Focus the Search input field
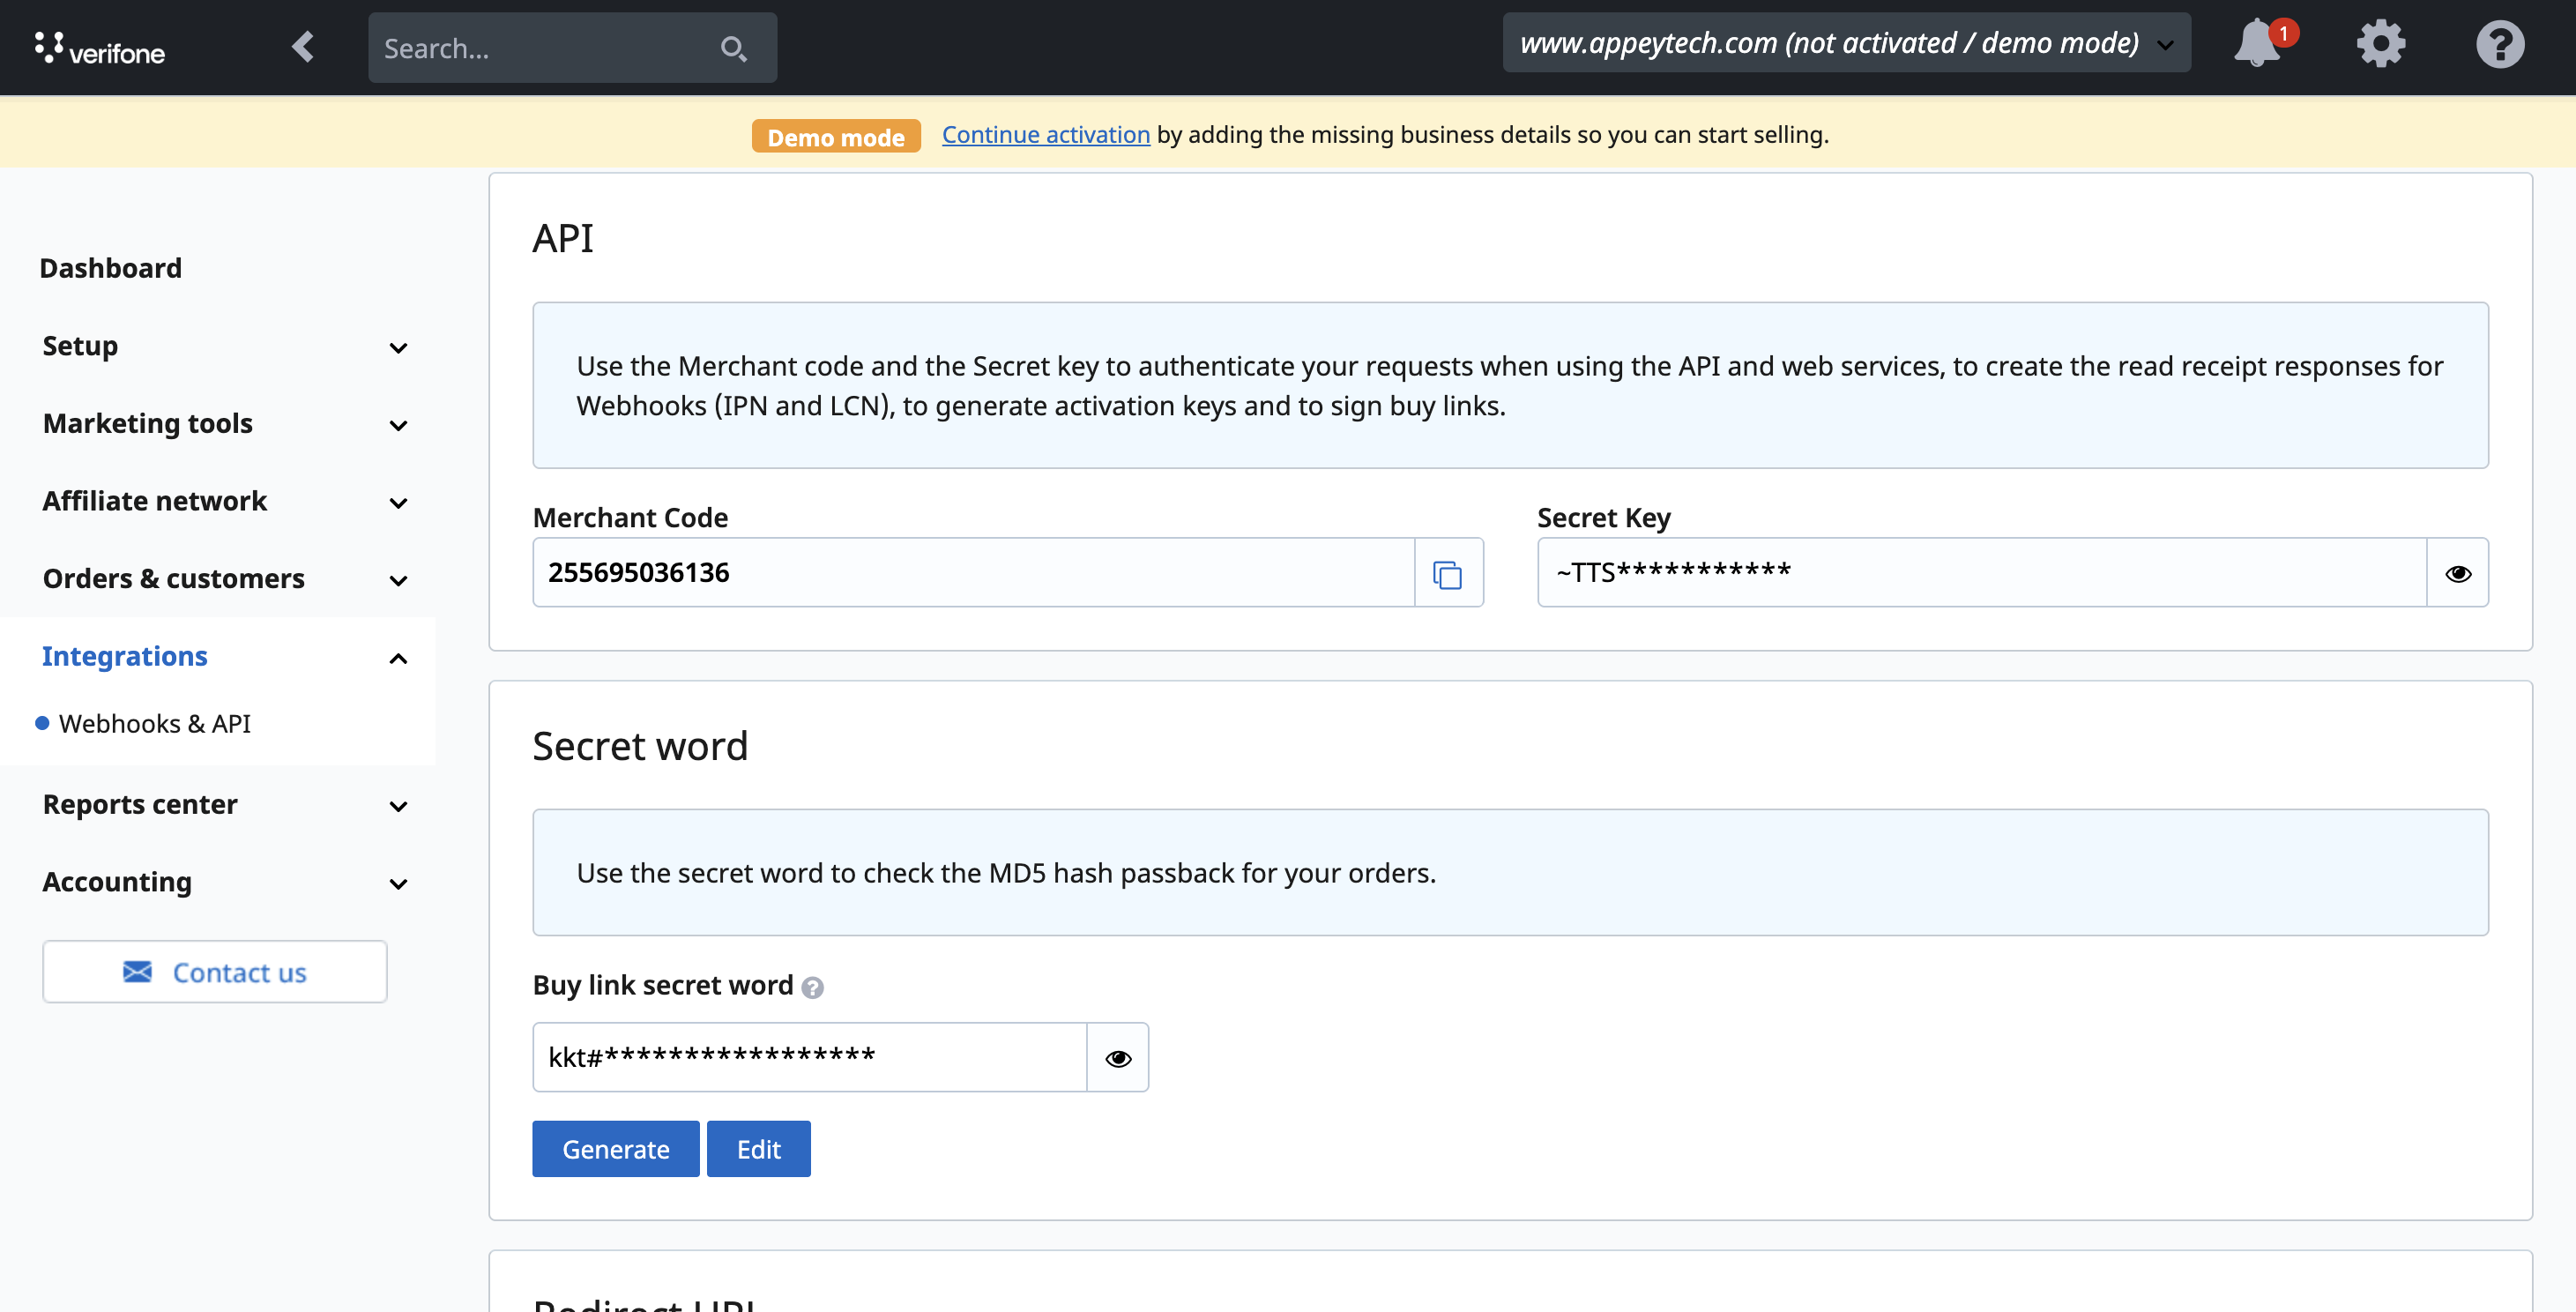2576x1312 pixels. pyautogui.click(x=540, y=48)
